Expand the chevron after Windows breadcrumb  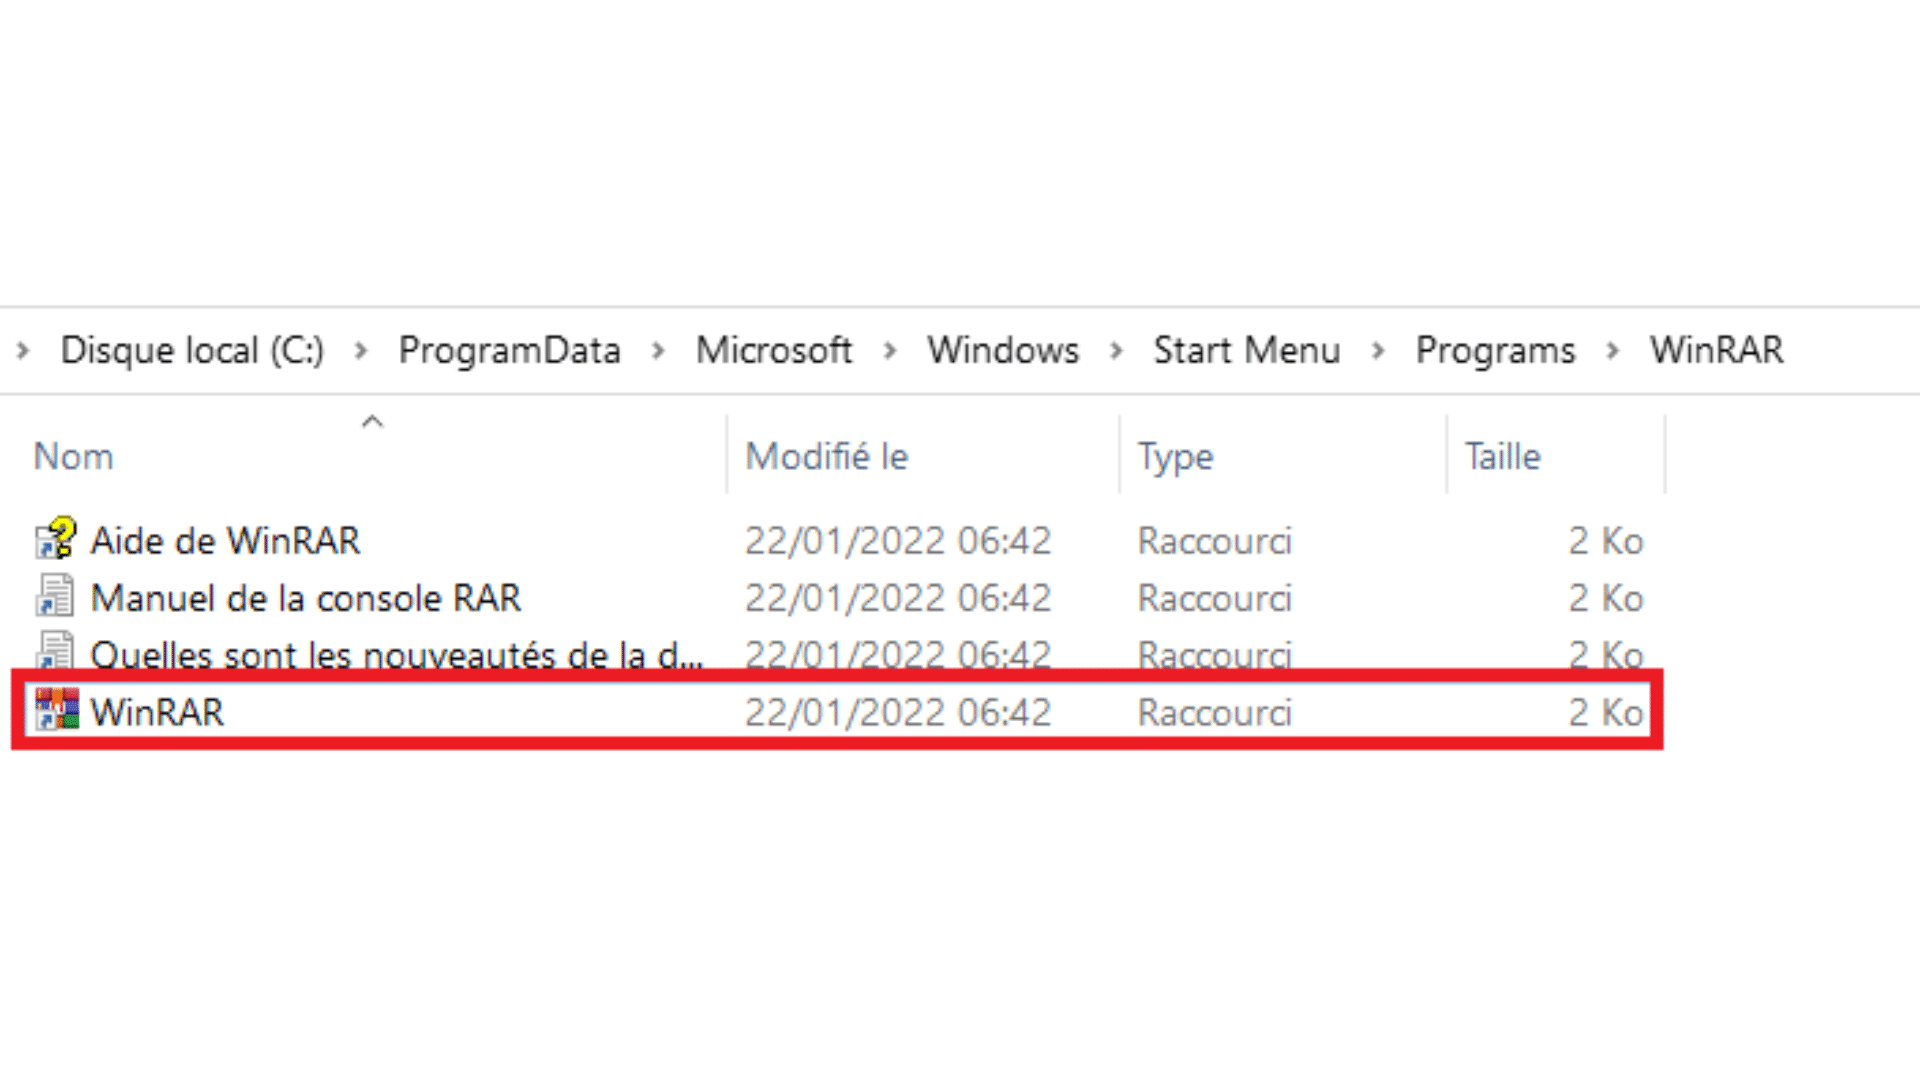[x=1117, y=351]
